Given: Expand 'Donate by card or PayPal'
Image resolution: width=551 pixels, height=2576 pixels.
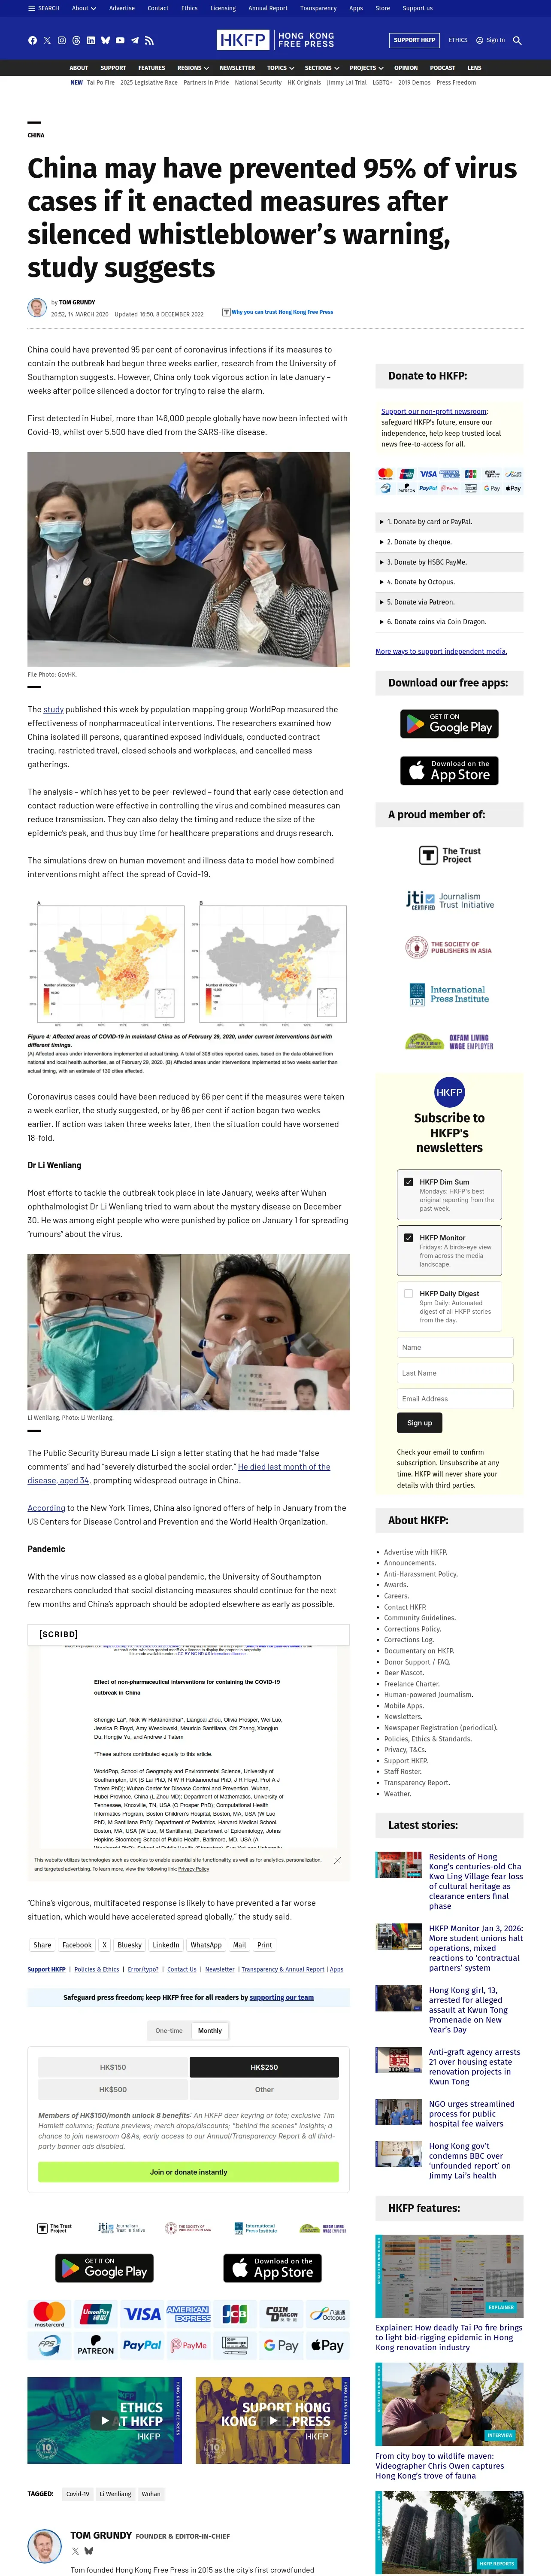Looking at the screenshot, I should pos(449,522).
